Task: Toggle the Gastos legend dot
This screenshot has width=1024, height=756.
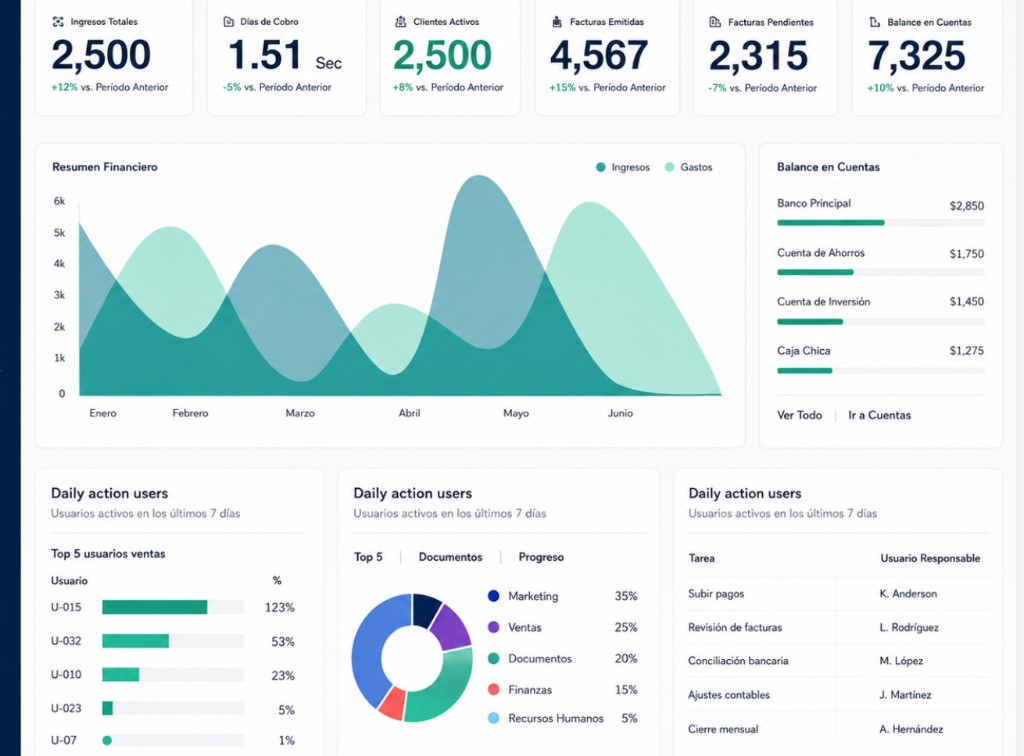Action: (x=669, y=167)
